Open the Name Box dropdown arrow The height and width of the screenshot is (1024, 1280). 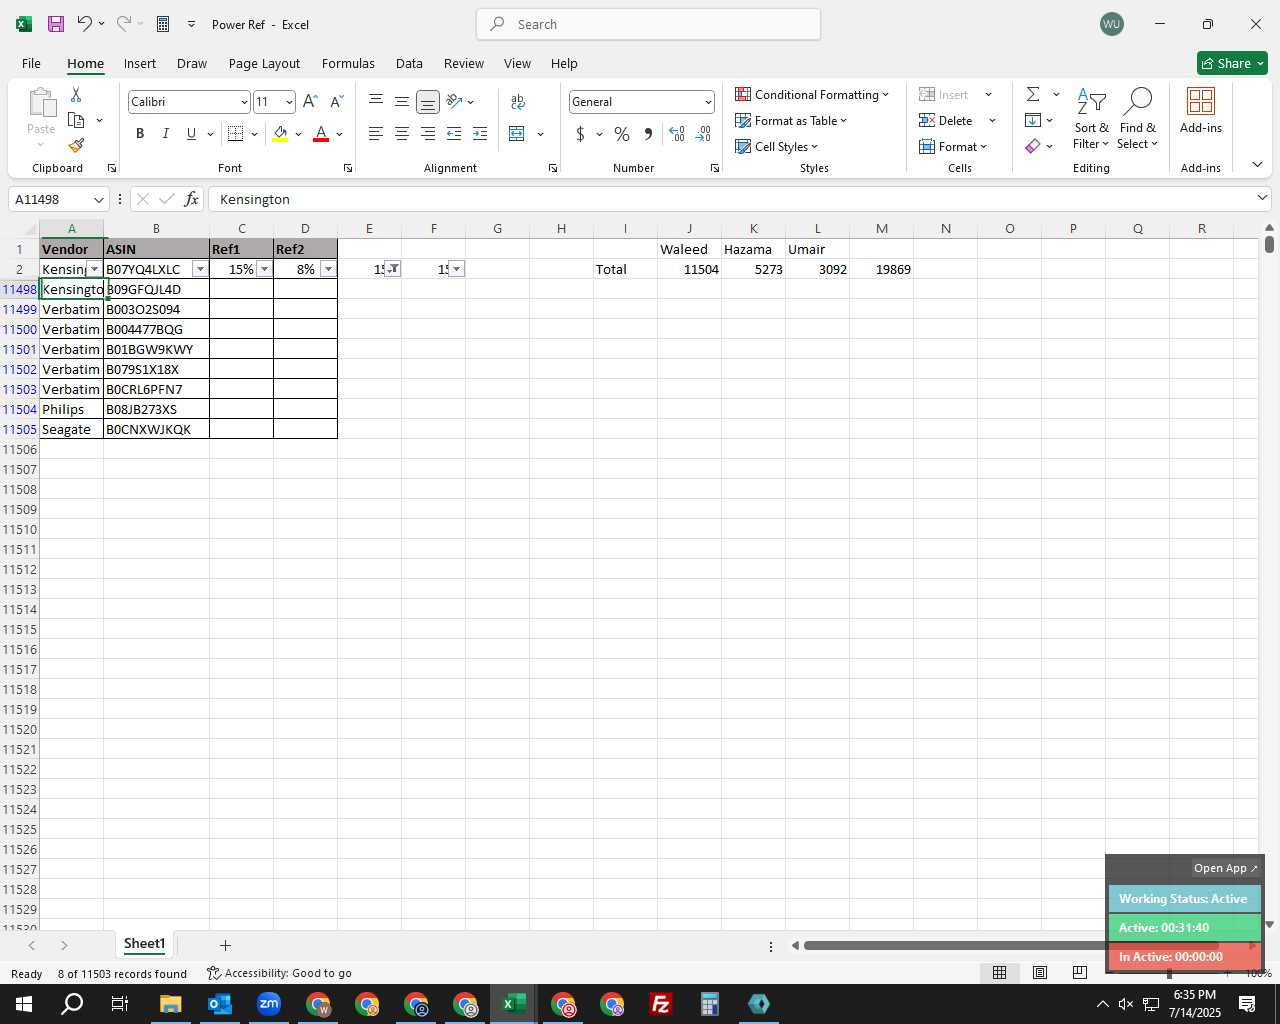click(98, 199)
